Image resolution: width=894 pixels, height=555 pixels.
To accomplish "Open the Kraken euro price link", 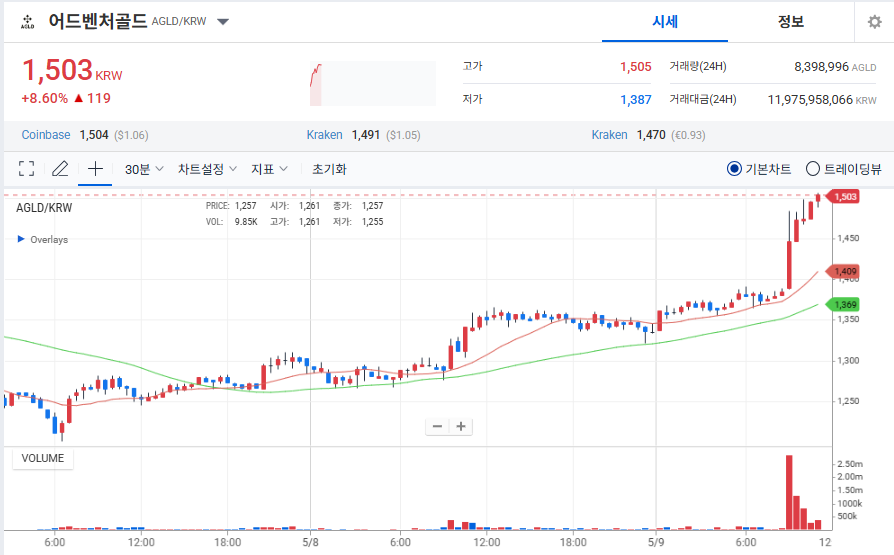I will click(609, 135).
